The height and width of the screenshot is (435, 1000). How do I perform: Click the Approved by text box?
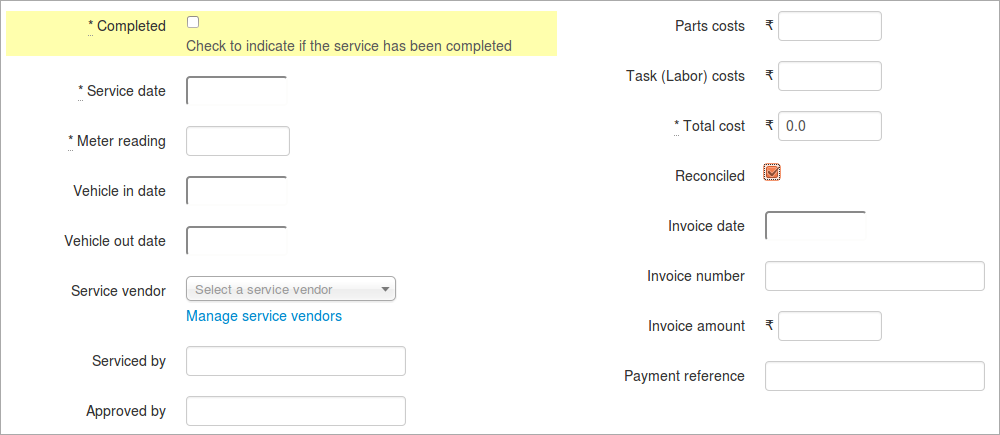(x=296, y=411)
